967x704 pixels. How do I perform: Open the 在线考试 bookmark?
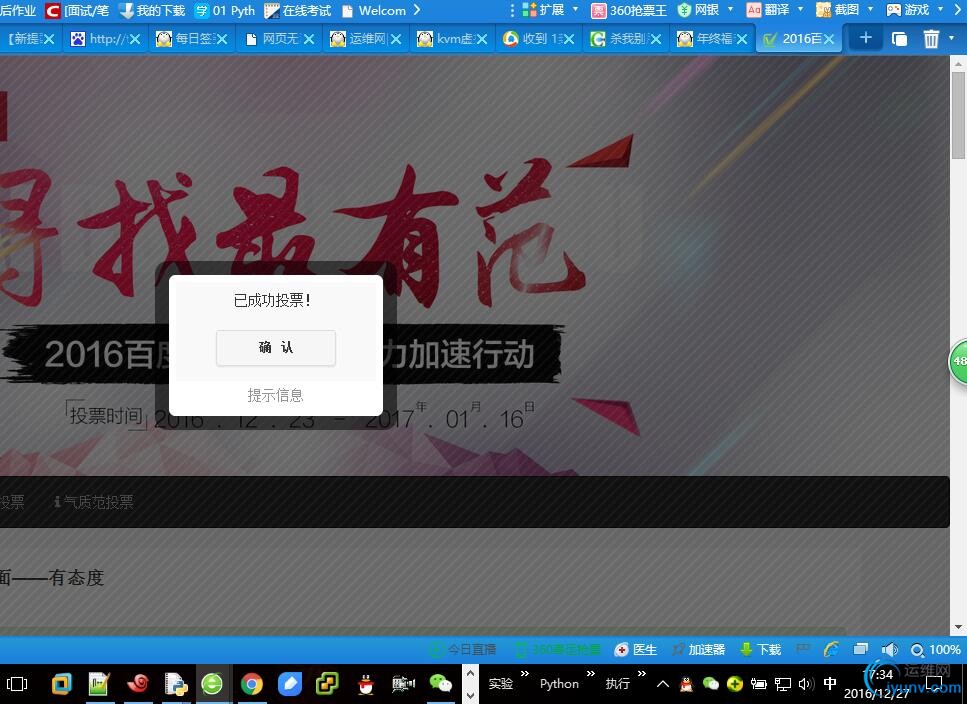click(298, 10)
